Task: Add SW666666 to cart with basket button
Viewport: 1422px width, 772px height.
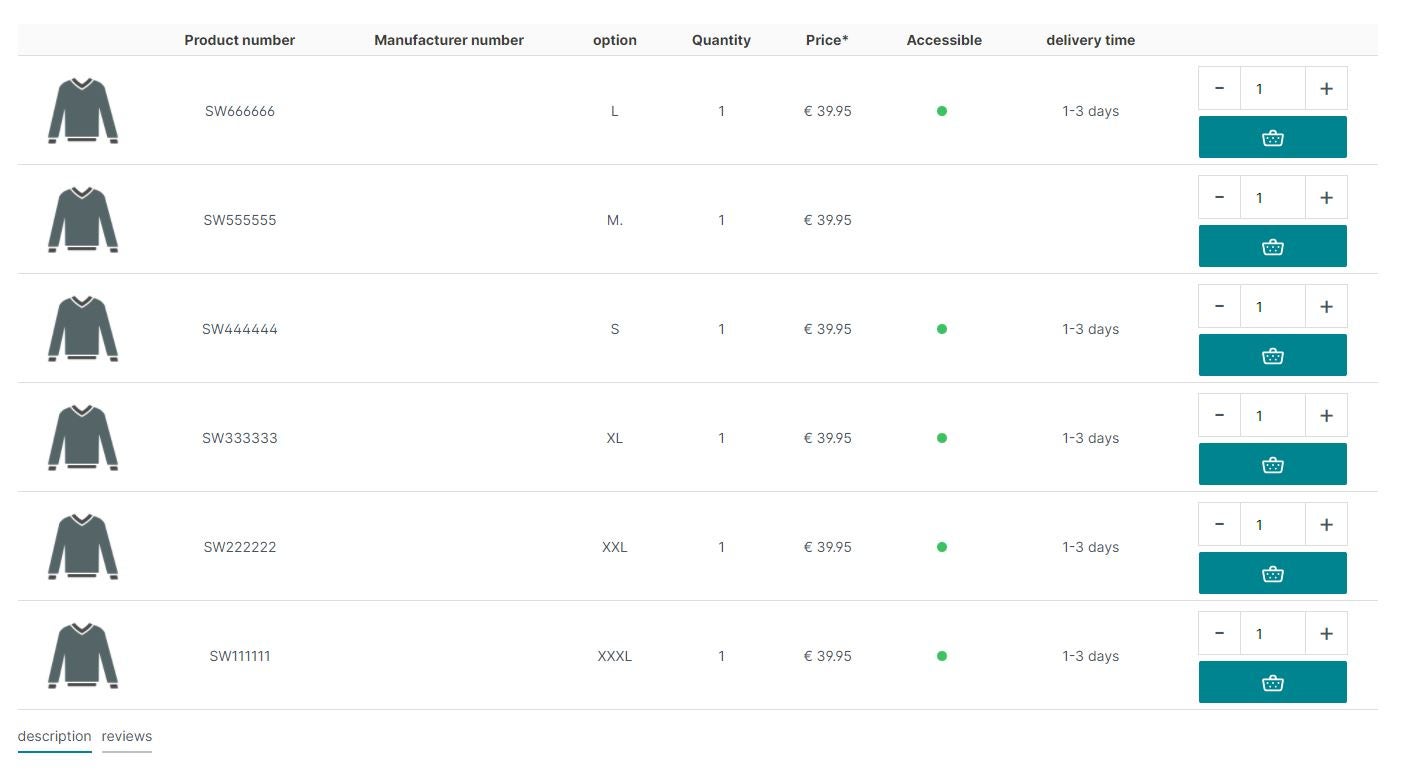Action: [1272, 137]
